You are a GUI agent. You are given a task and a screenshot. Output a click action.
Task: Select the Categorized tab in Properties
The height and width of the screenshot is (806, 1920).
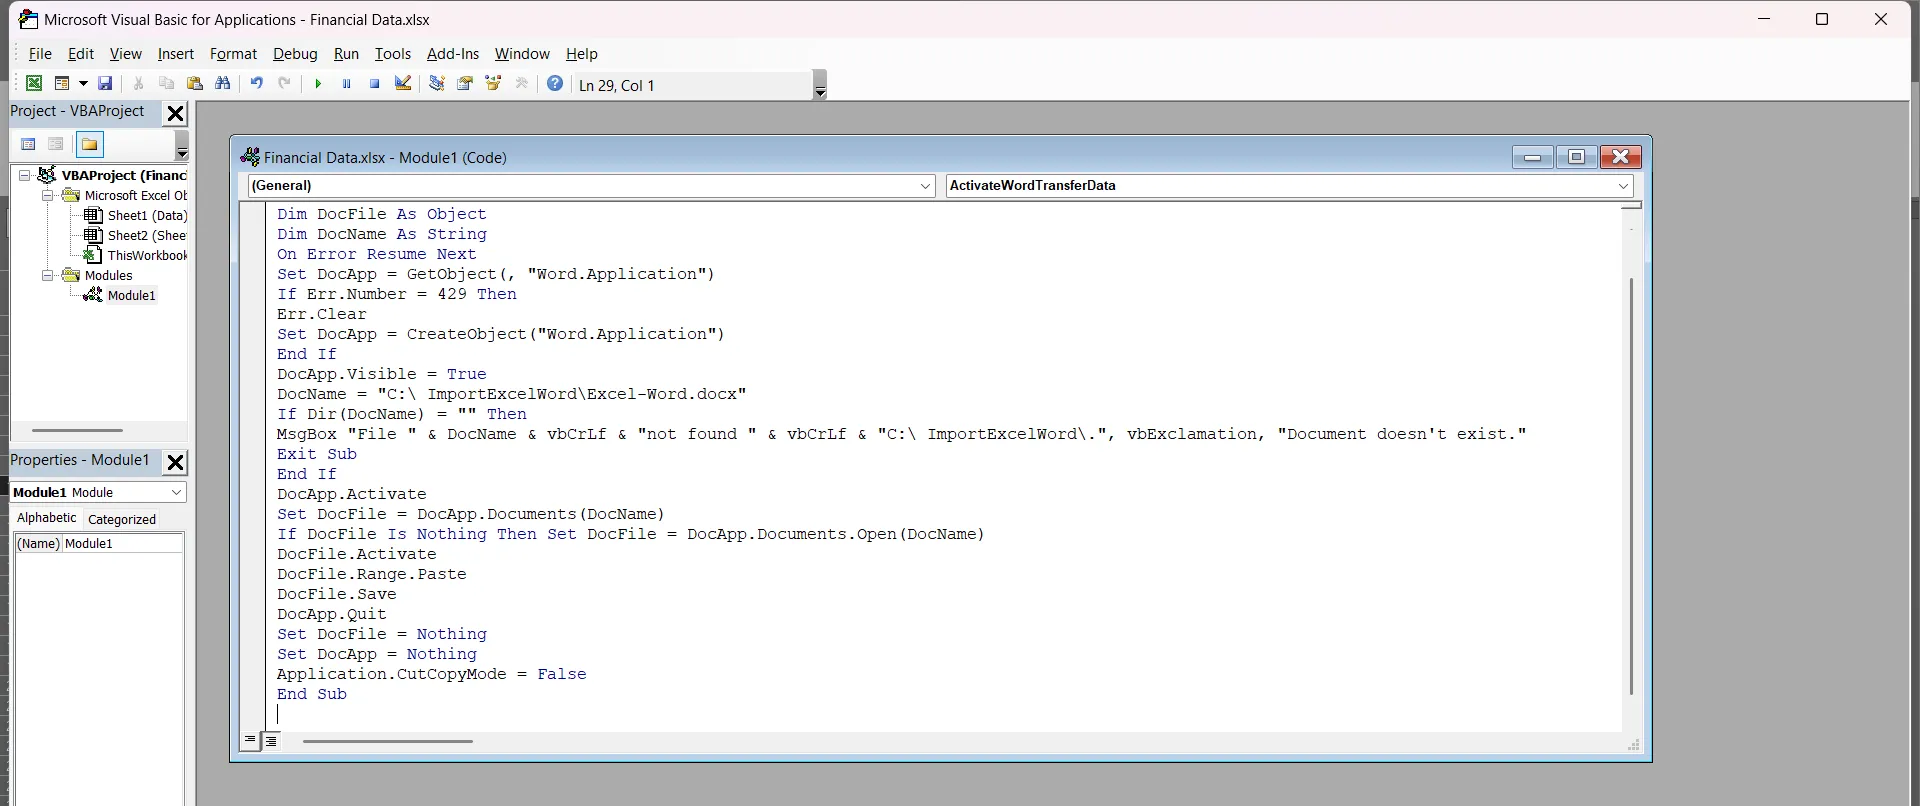[122, 519]
